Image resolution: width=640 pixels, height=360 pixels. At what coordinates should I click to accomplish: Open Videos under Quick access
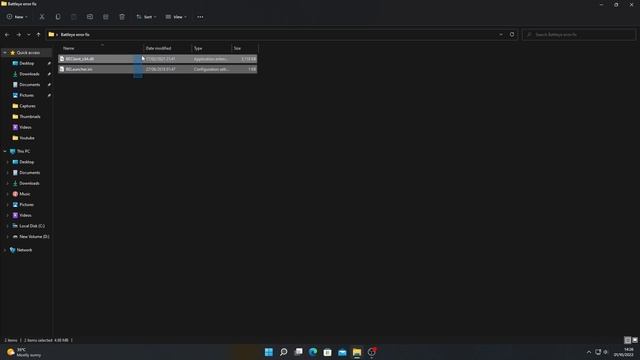tap(25, 127)
